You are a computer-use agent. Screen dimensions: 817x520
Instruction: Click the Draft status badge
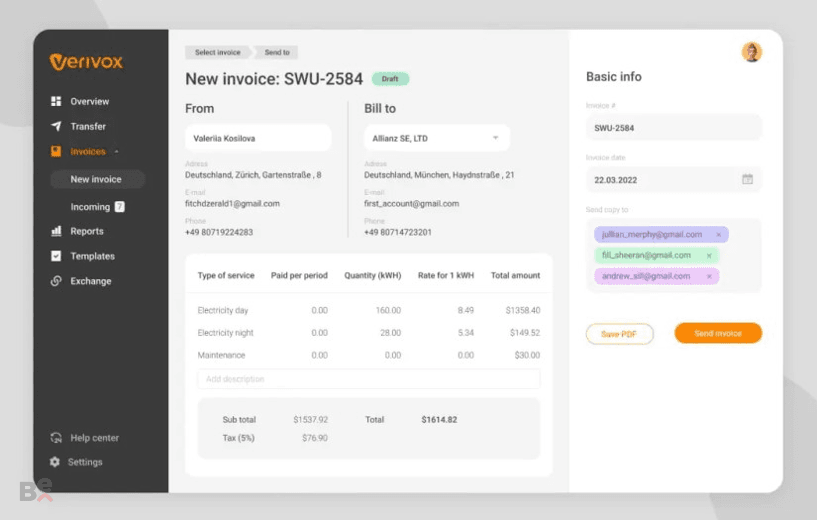point(390,79)
